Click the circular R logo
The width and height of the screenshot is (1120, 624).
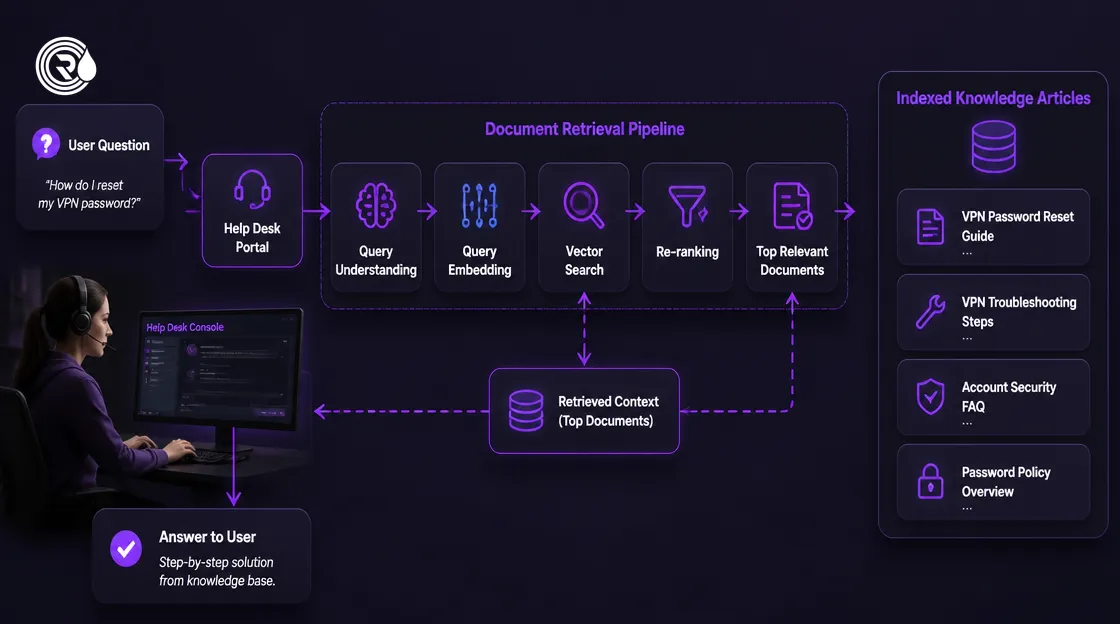[66, 66]
